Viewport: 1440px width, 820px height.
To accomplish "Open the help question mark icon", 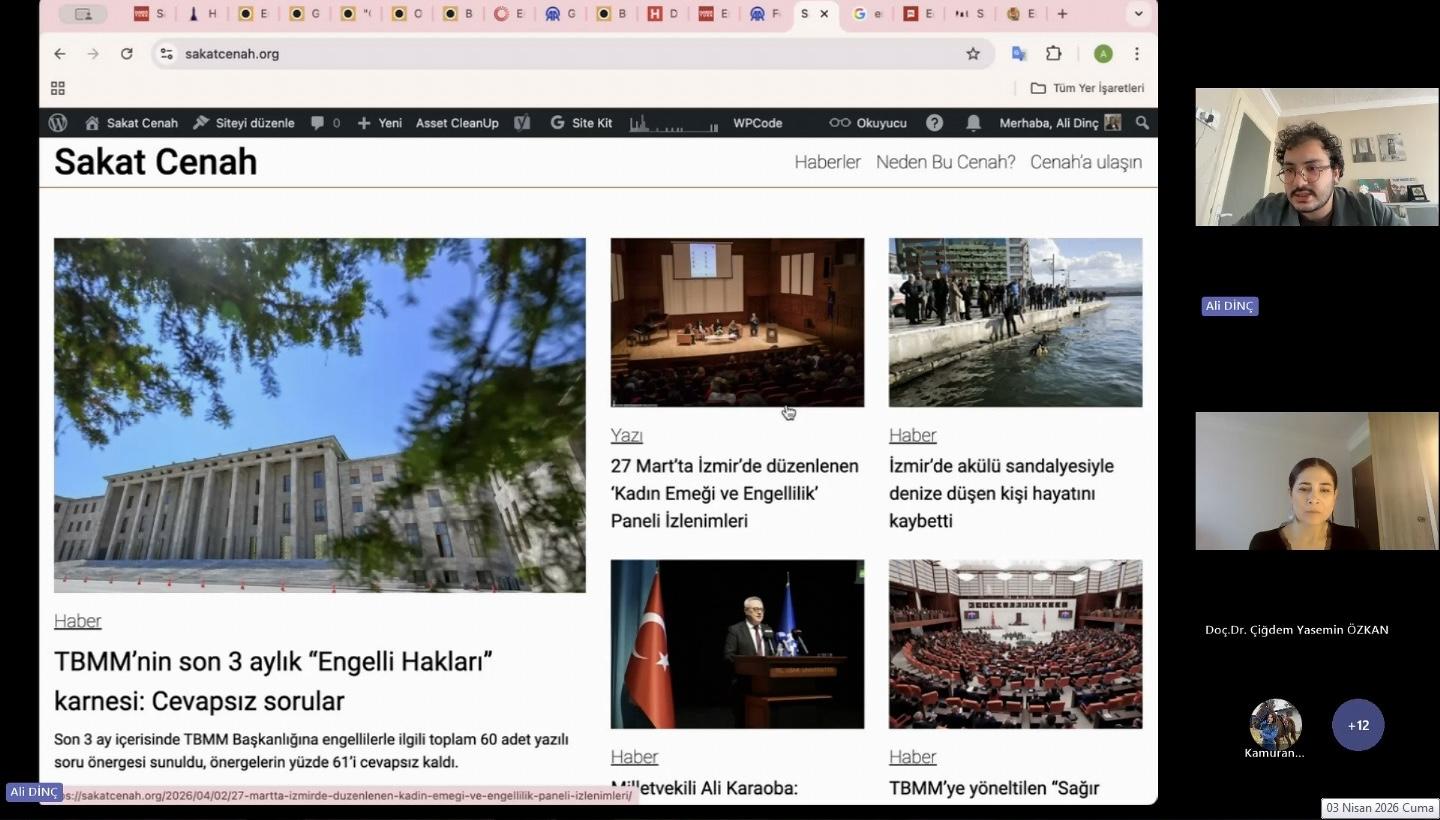I will pos(934,123).
